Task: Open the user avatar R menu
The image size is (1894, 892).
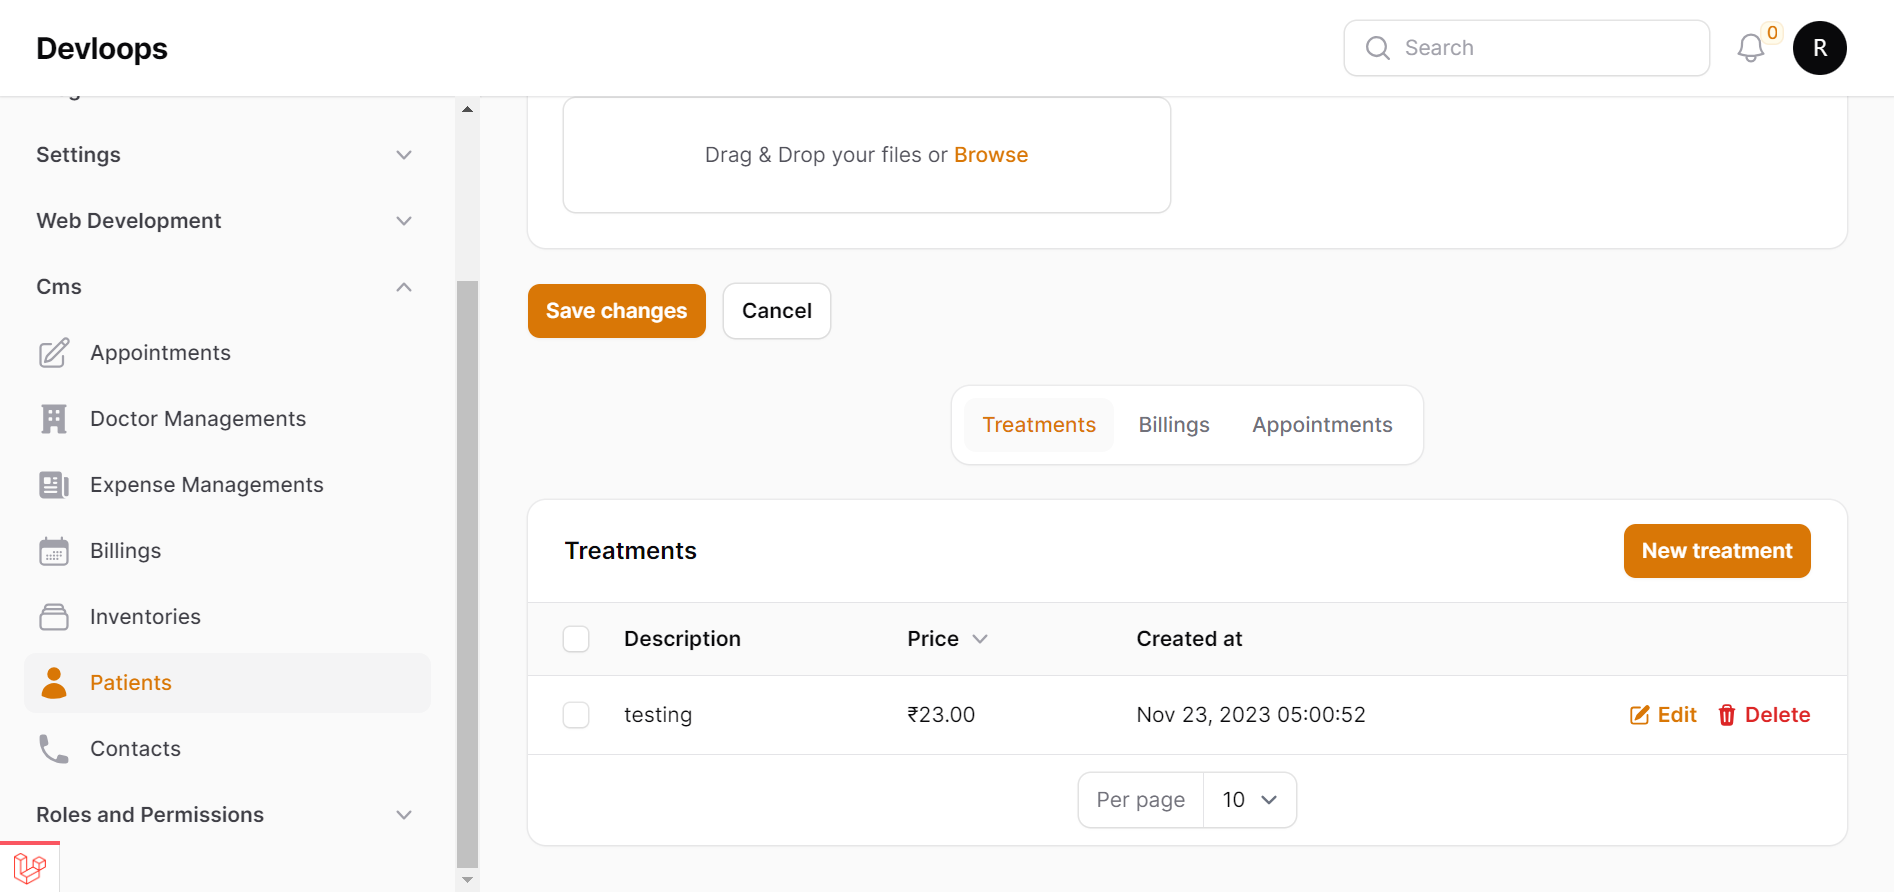Action: tap(1819, 48)
